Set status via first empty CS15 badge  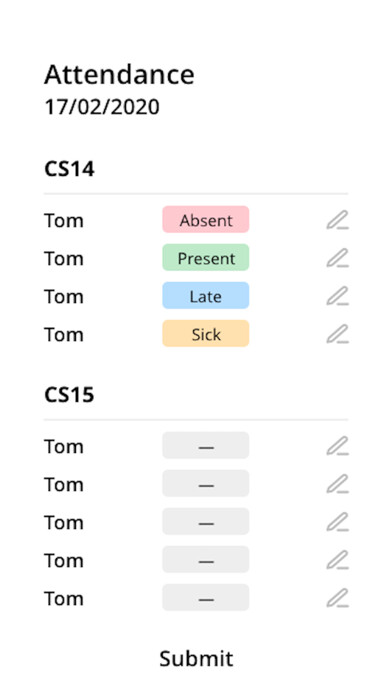206,445
